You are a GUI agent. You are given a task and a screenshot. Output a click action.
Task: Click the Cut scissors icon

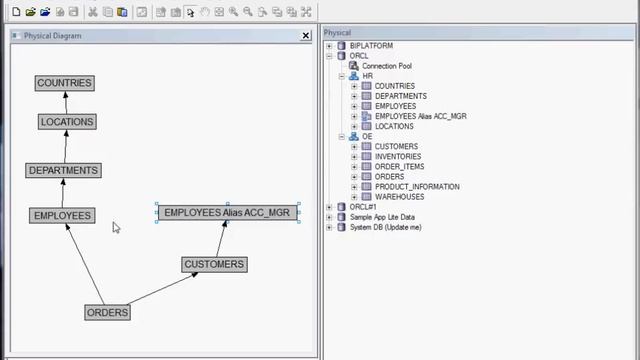(x=93, y=12)
